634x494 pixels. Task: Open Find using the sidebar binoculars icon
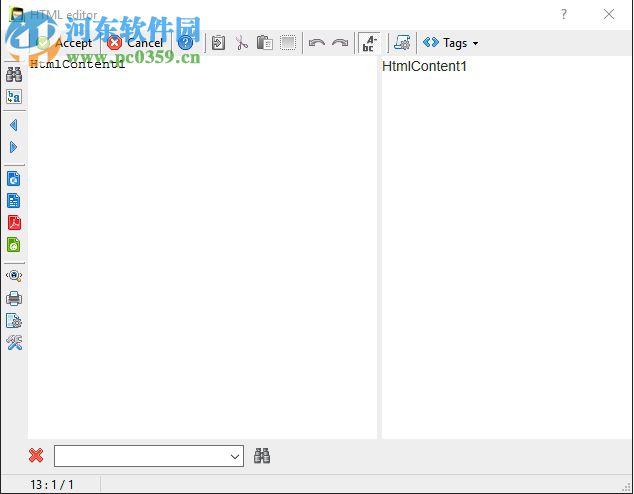[14, 75]
